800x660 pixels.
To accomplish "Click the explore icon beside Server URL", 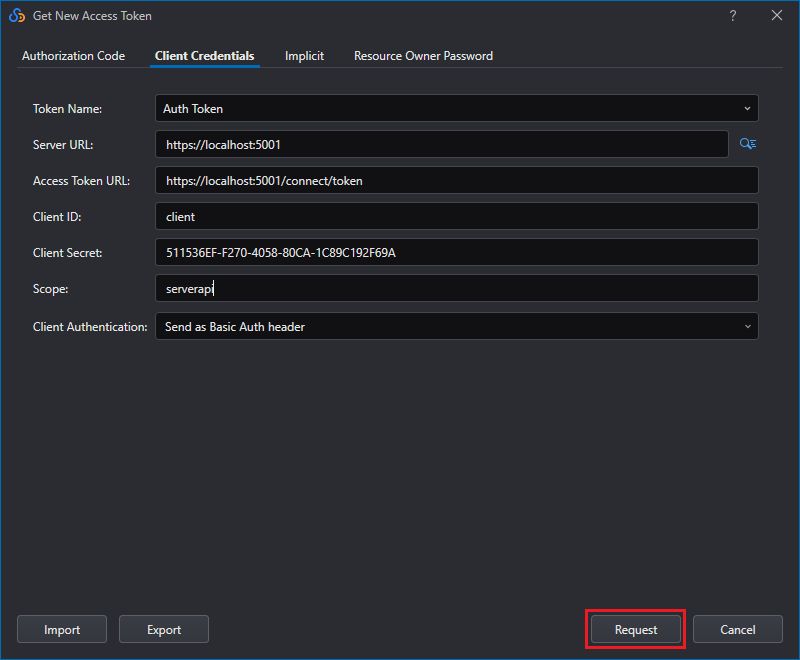I will point(747,144).
